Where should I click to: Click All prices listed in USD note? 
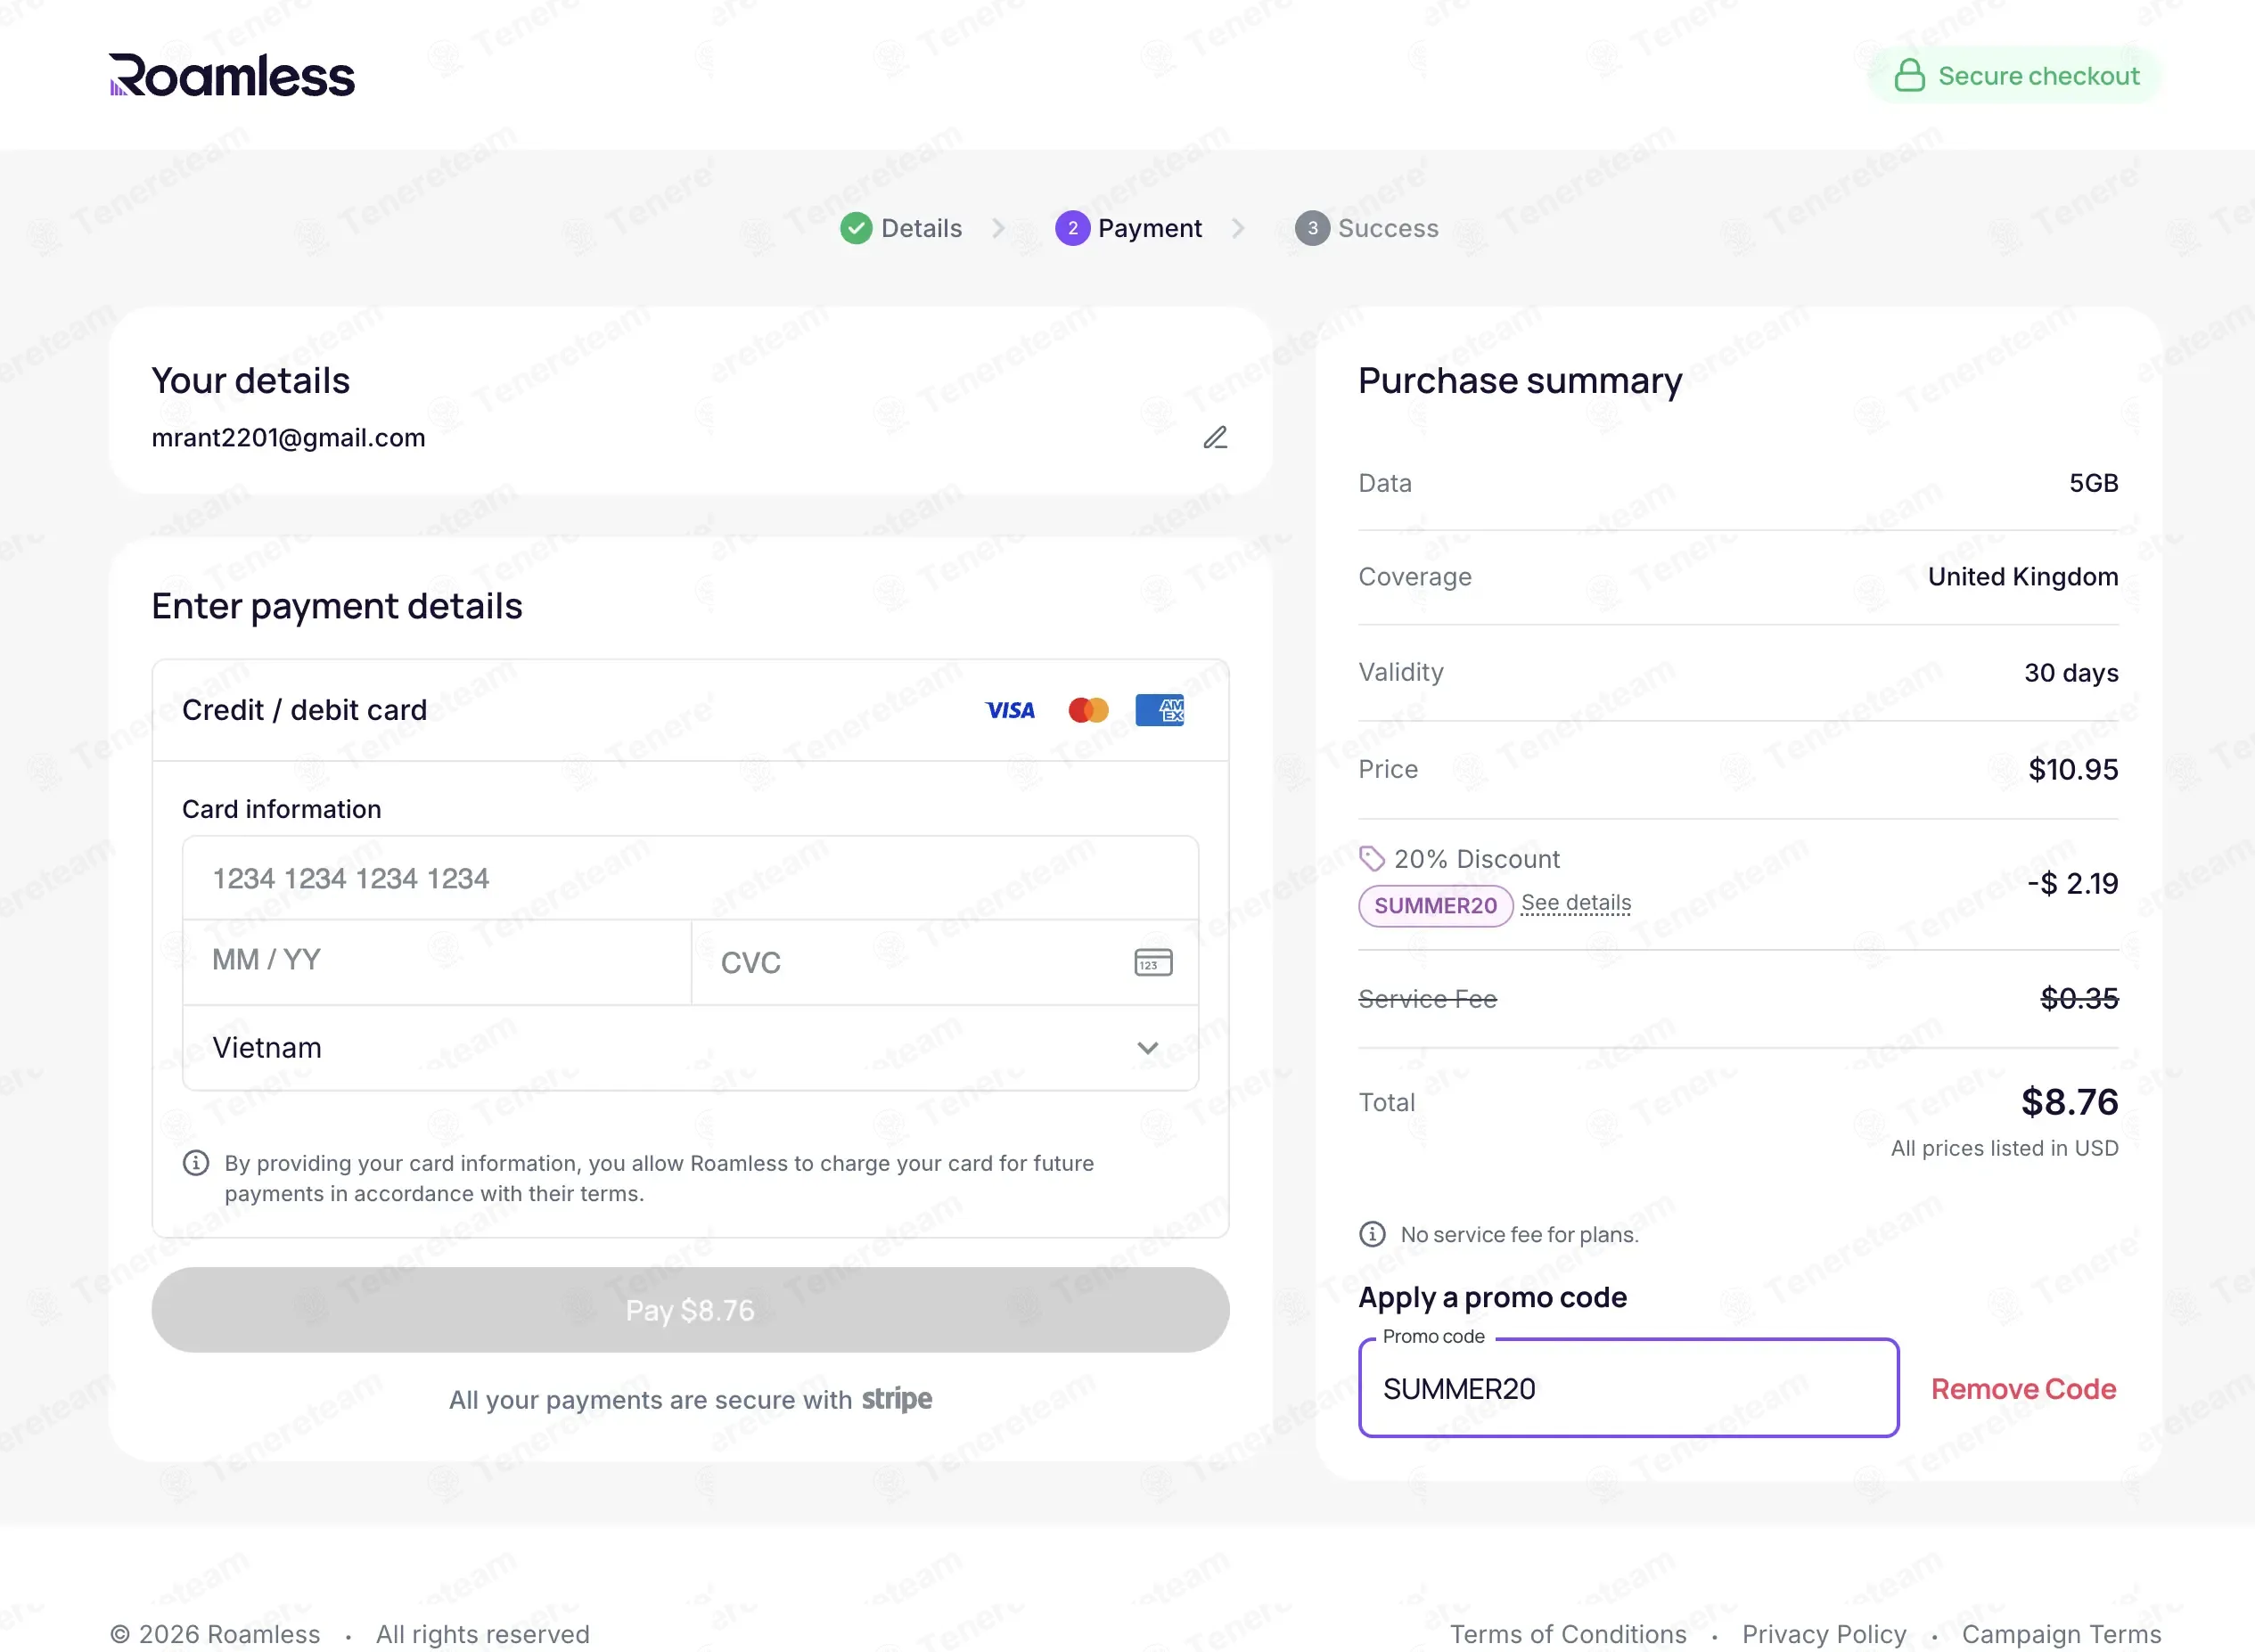(x=2004, y=1148)
